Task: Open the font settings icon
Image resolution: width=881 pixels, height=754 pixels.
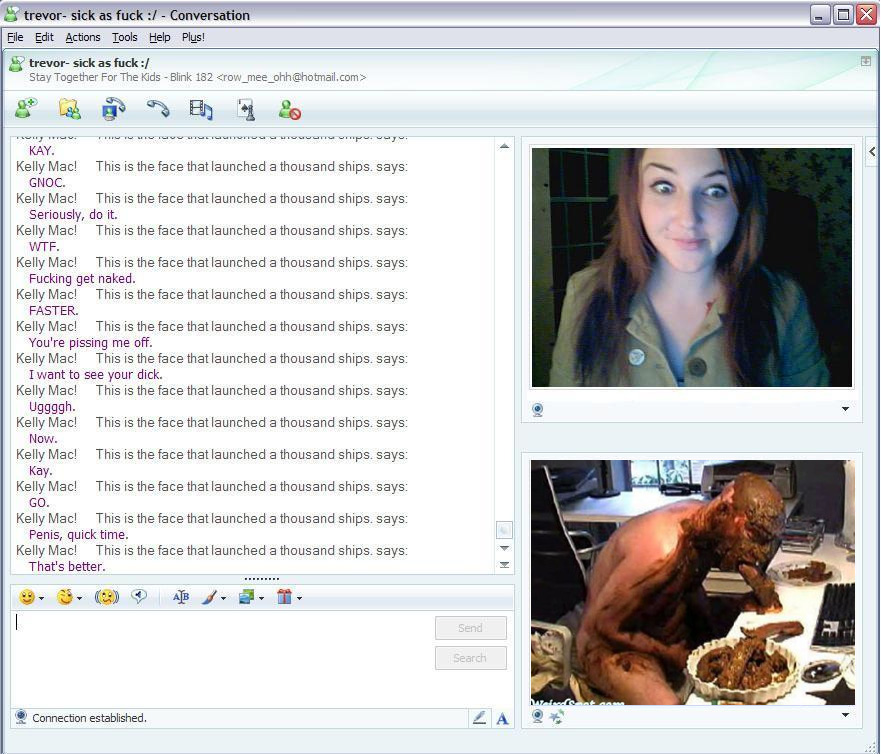Action: (181, 597)
